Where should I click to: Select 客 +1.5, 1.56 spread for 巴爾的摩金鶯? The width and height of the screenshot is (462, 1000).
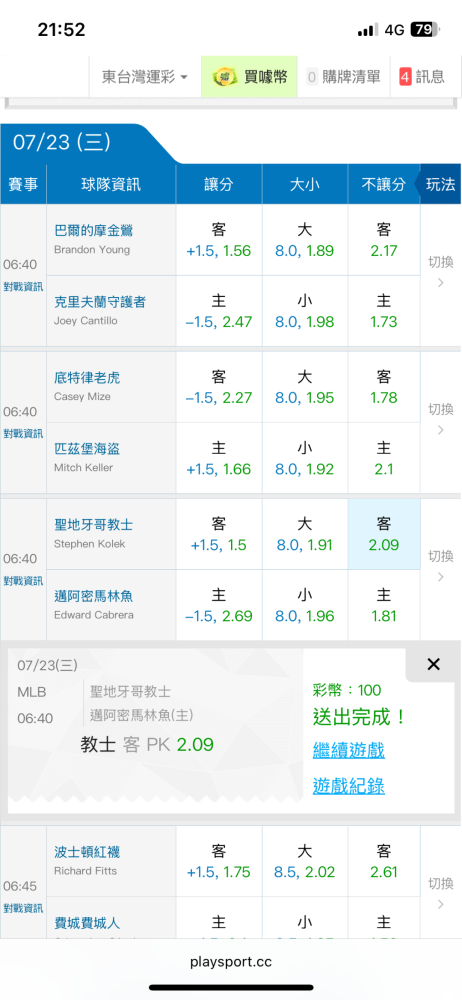coord(219,240)
